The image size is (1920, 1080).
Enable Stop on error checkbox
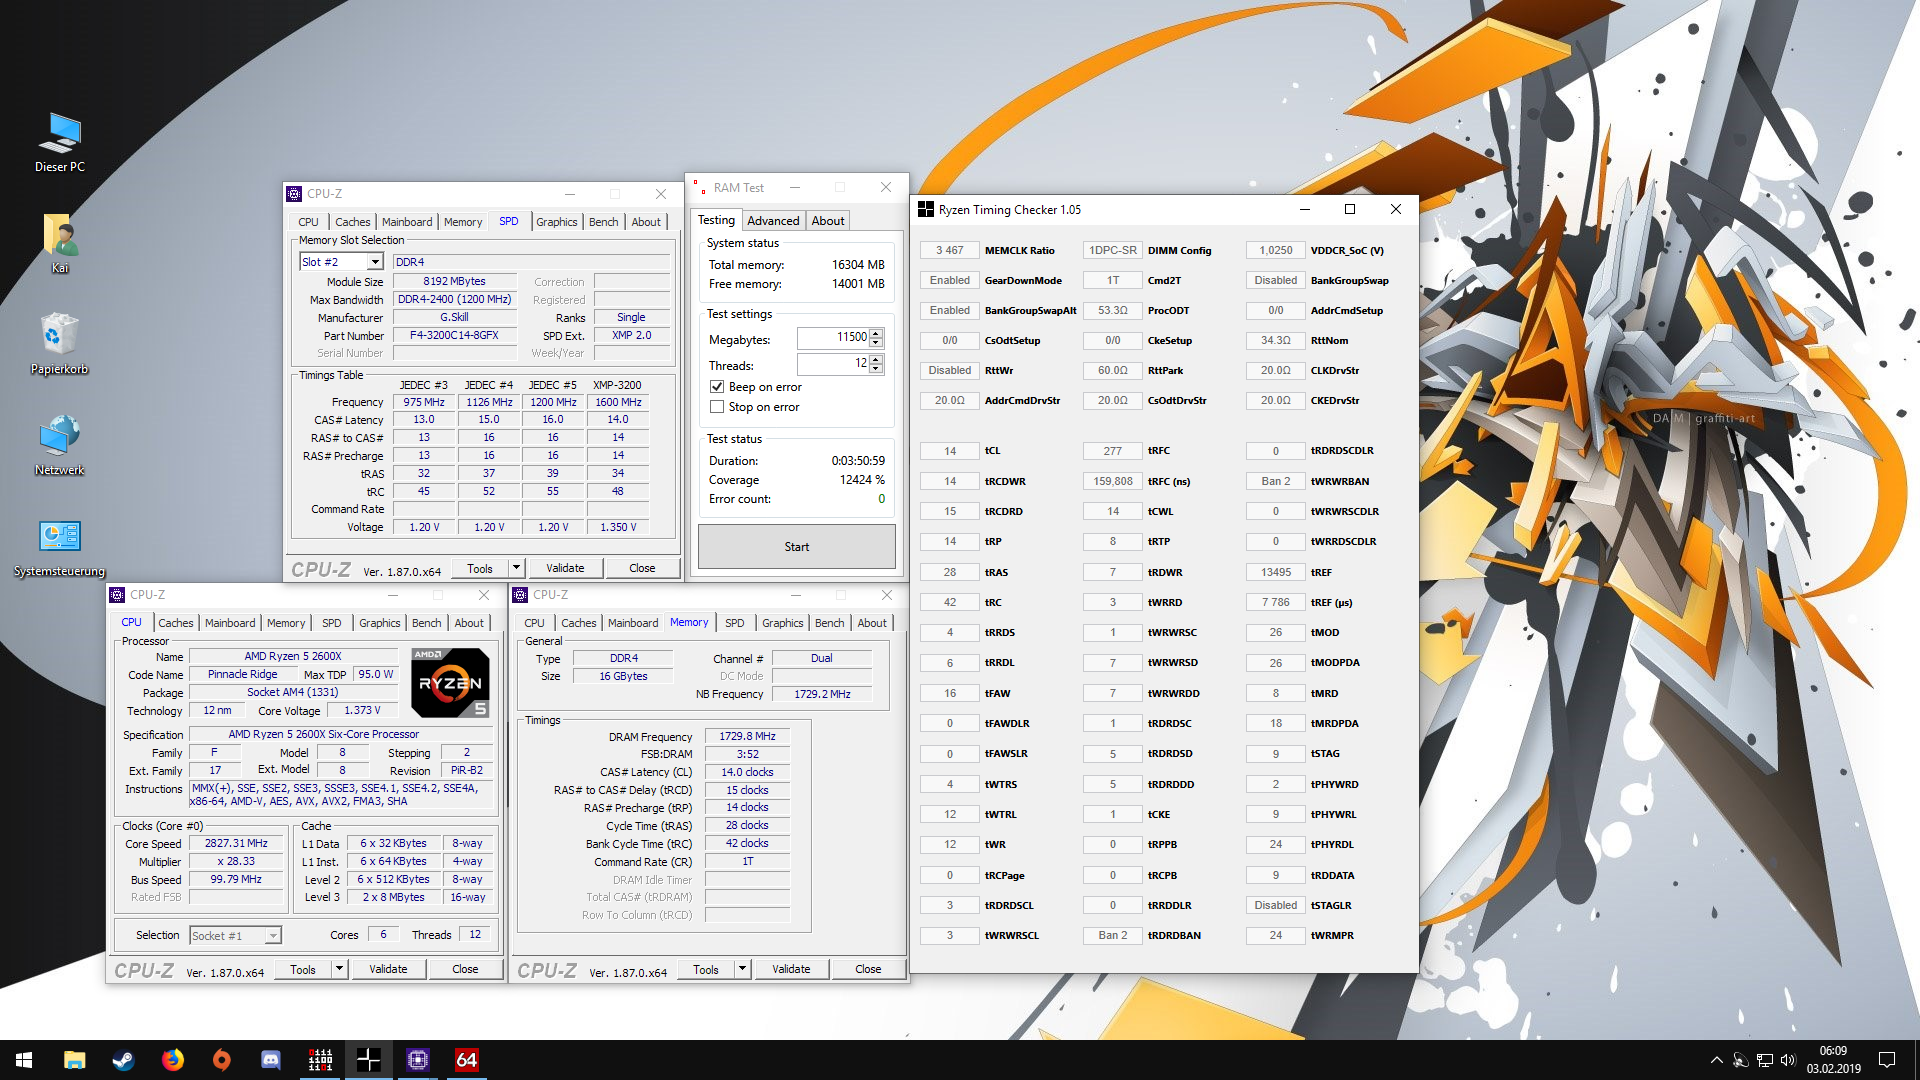[716, 407]
